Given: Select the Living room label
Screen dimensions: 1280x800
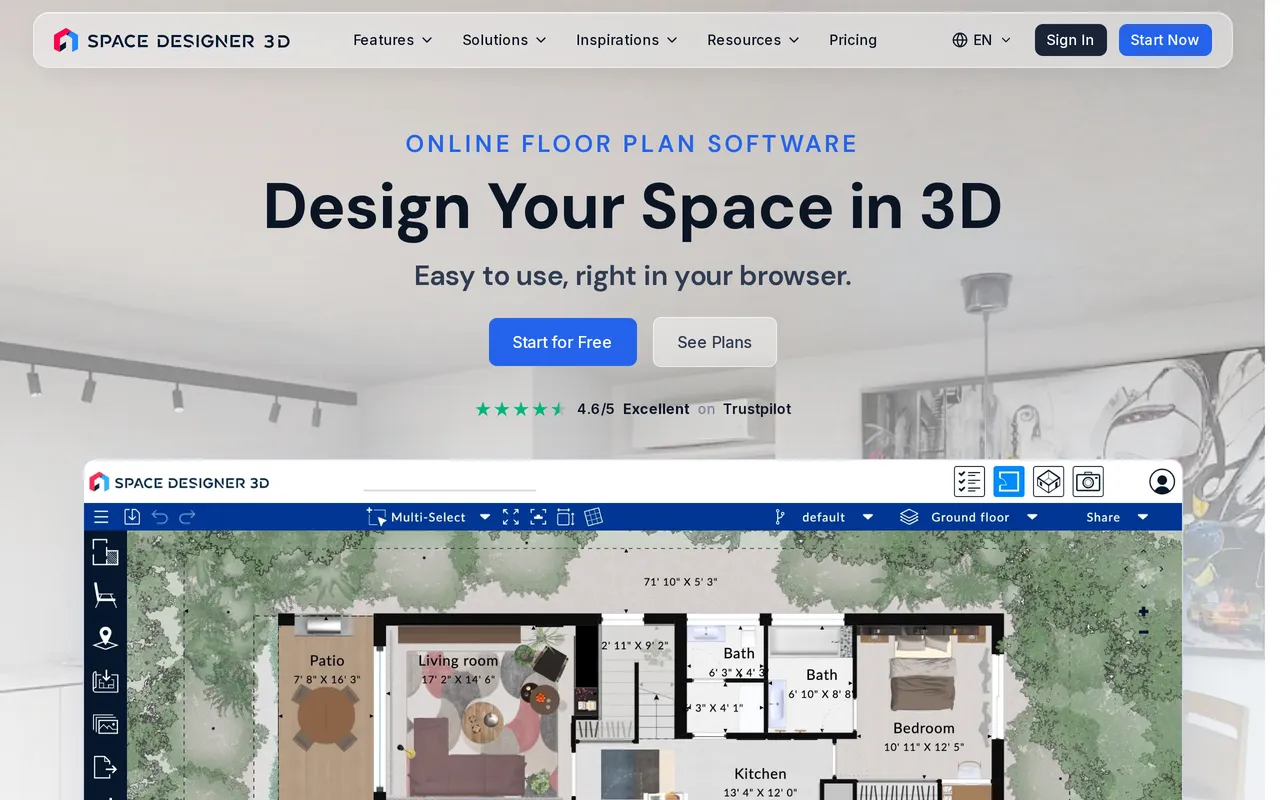Looking at the screenshot, I should [x=458, y=661].
